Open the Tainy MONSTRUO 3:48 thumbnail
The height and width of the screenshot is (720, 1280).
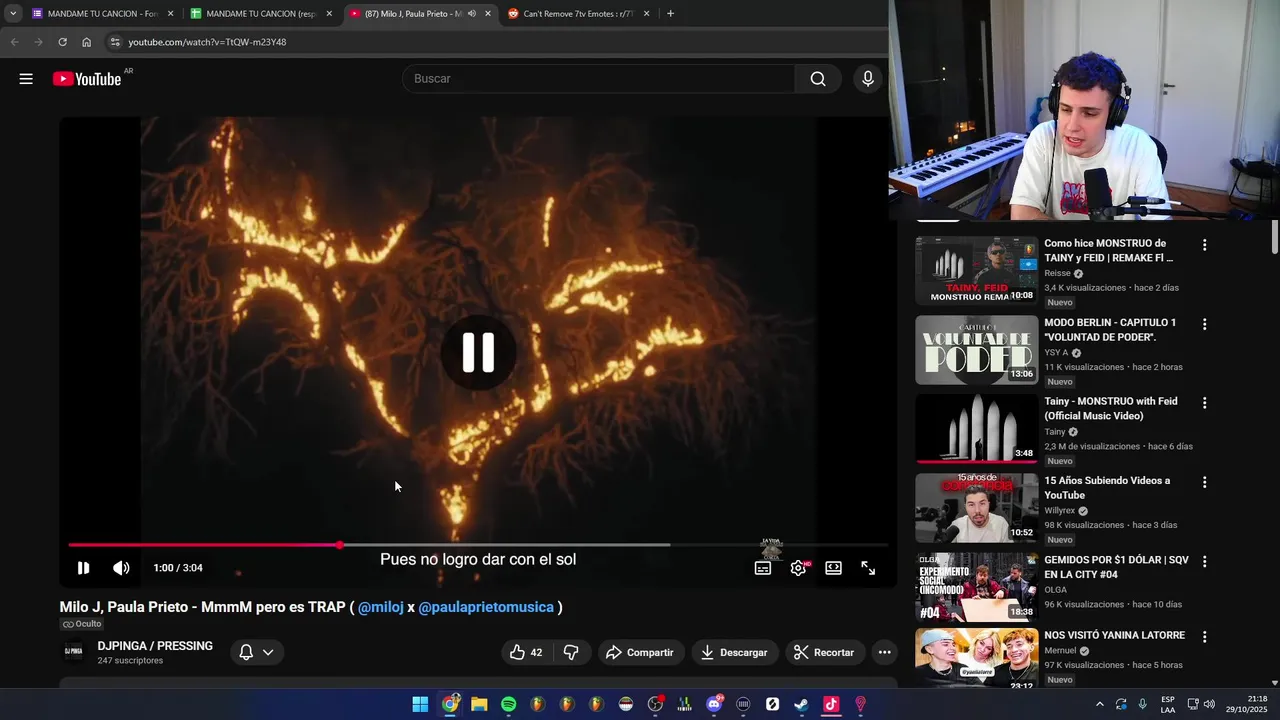(x=977, y=429)
